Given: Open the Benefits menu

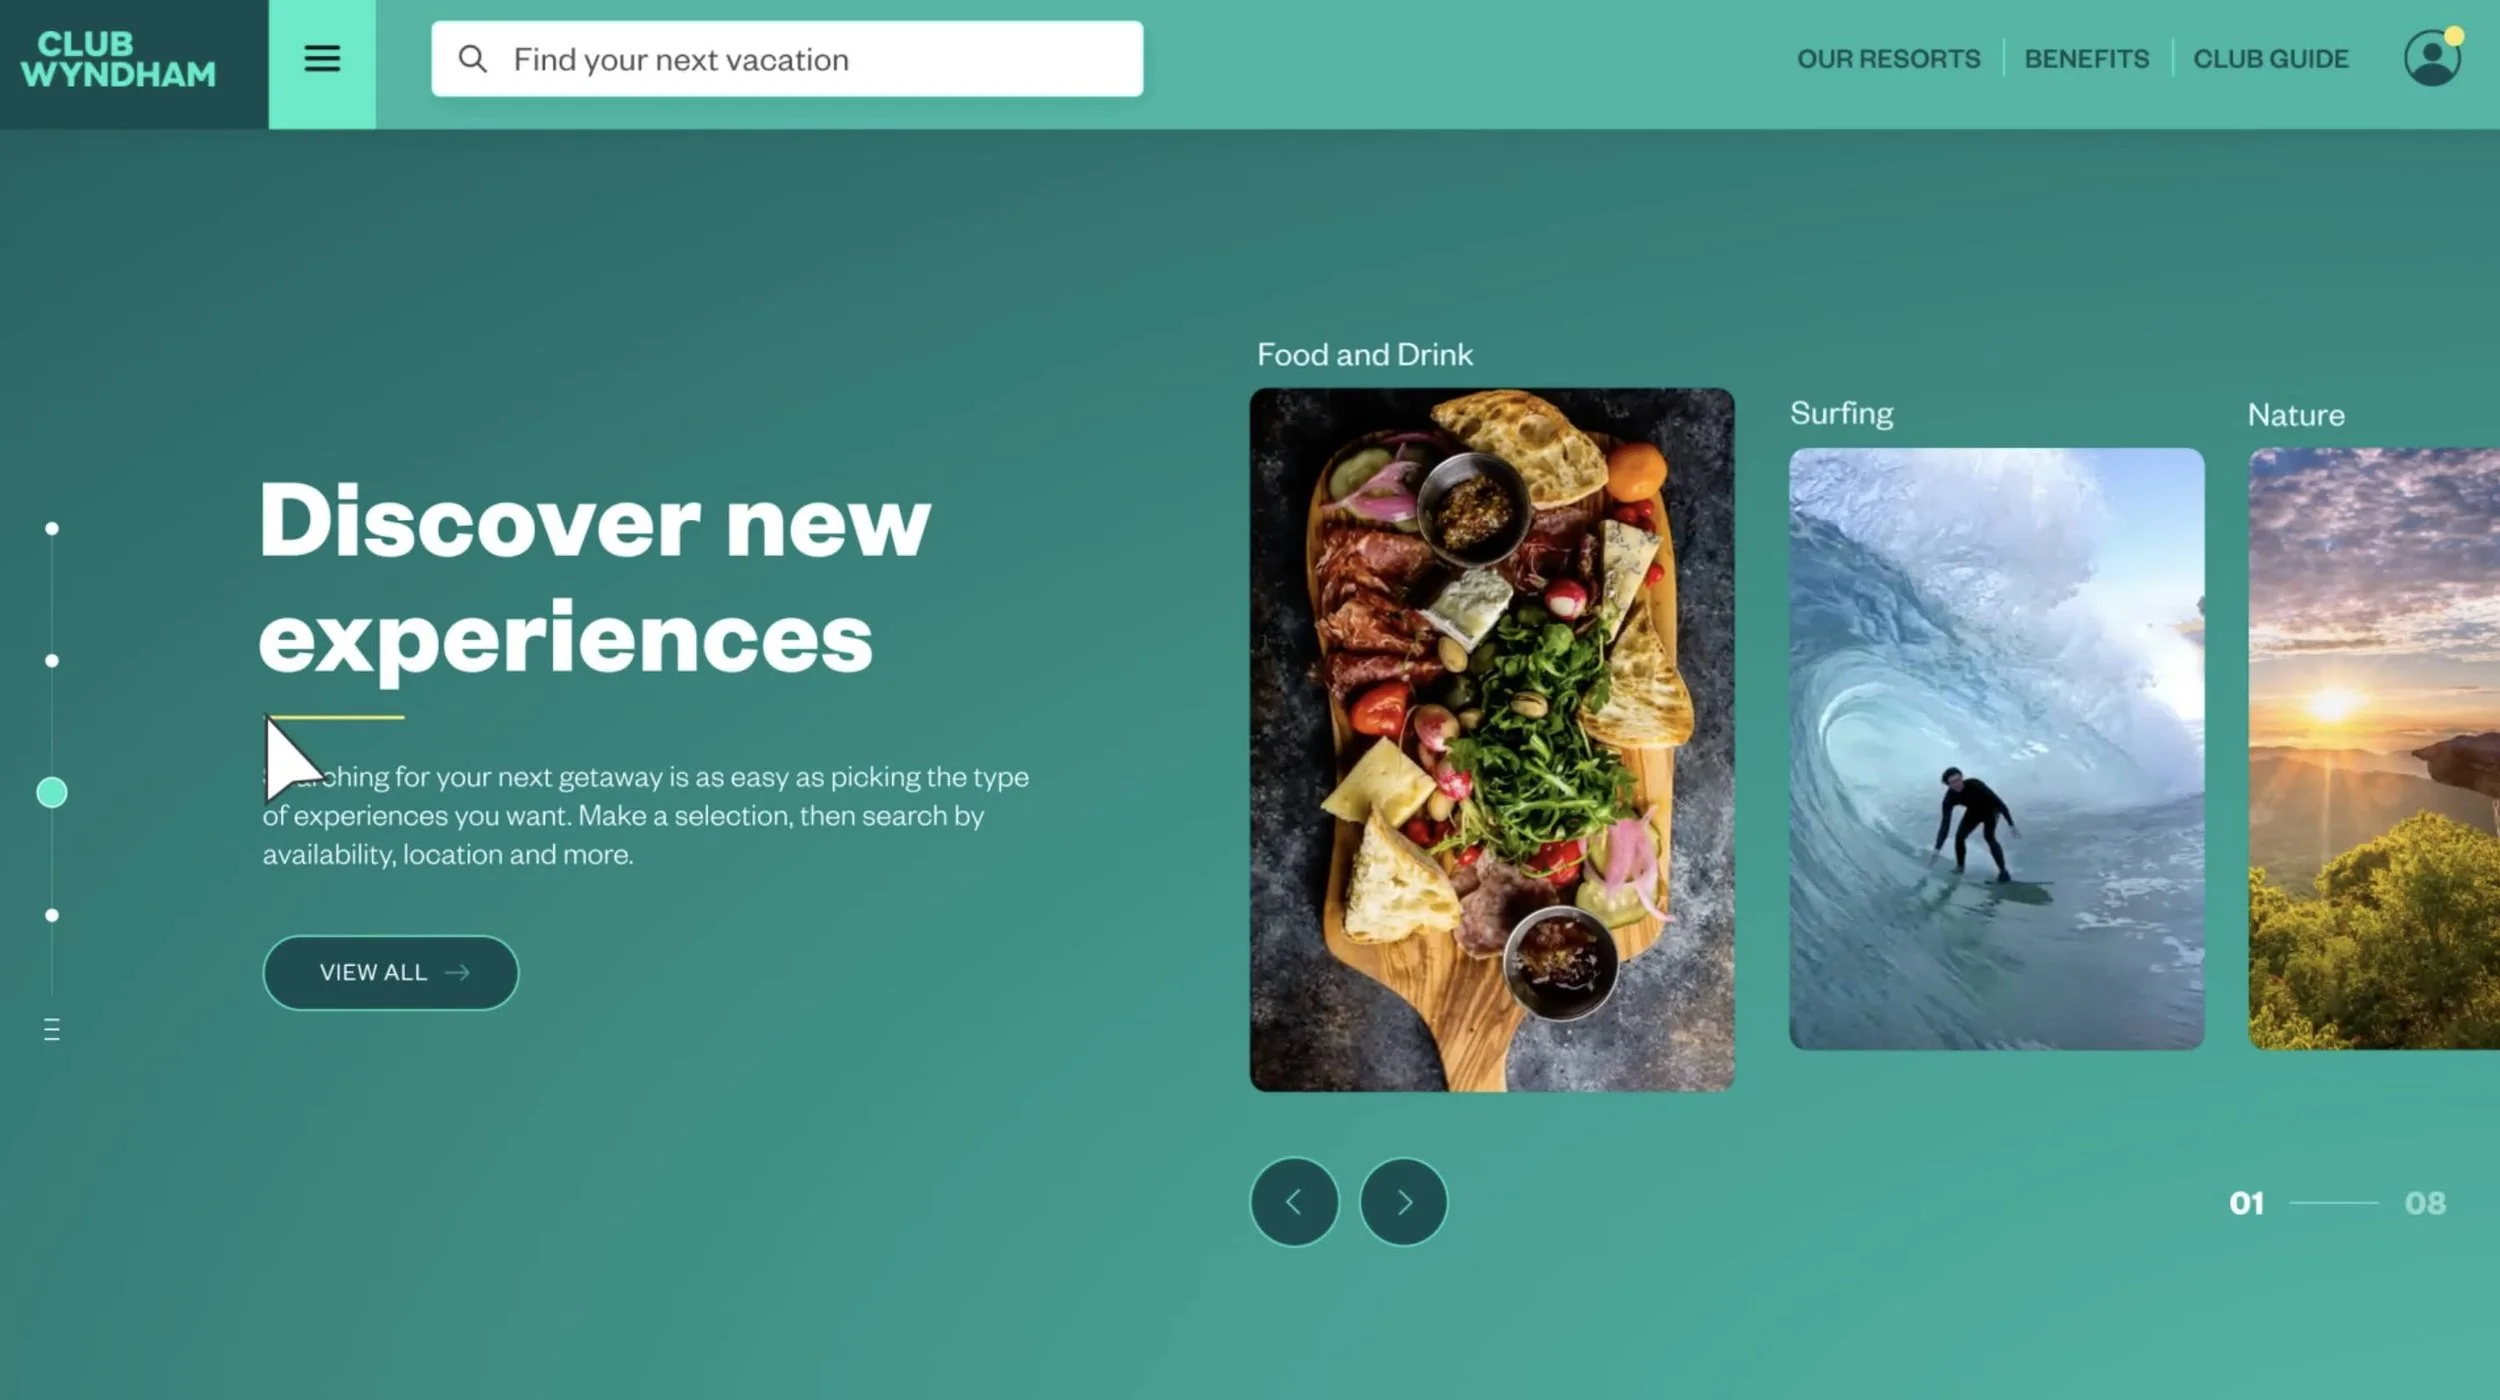Looking at the screenshot, I should point(2087,59).
